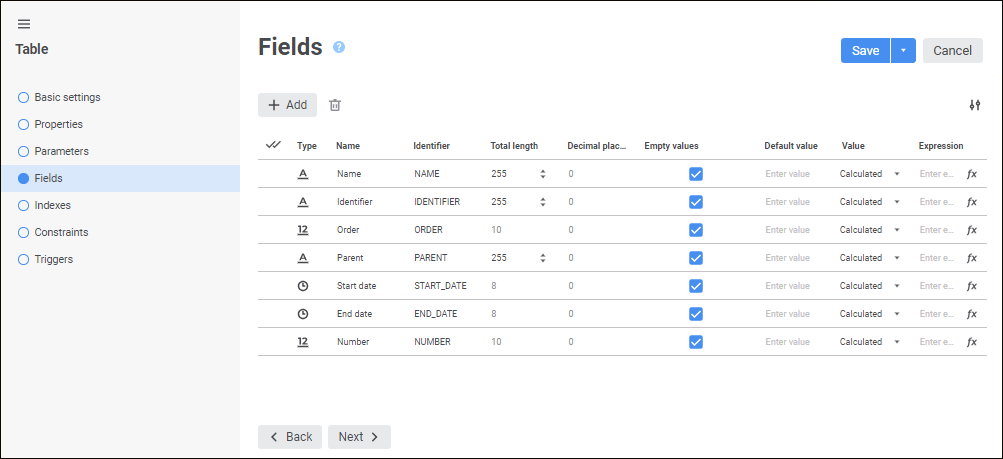
Task: Click Total length stepper for Name field
Action: coord(543,174)
